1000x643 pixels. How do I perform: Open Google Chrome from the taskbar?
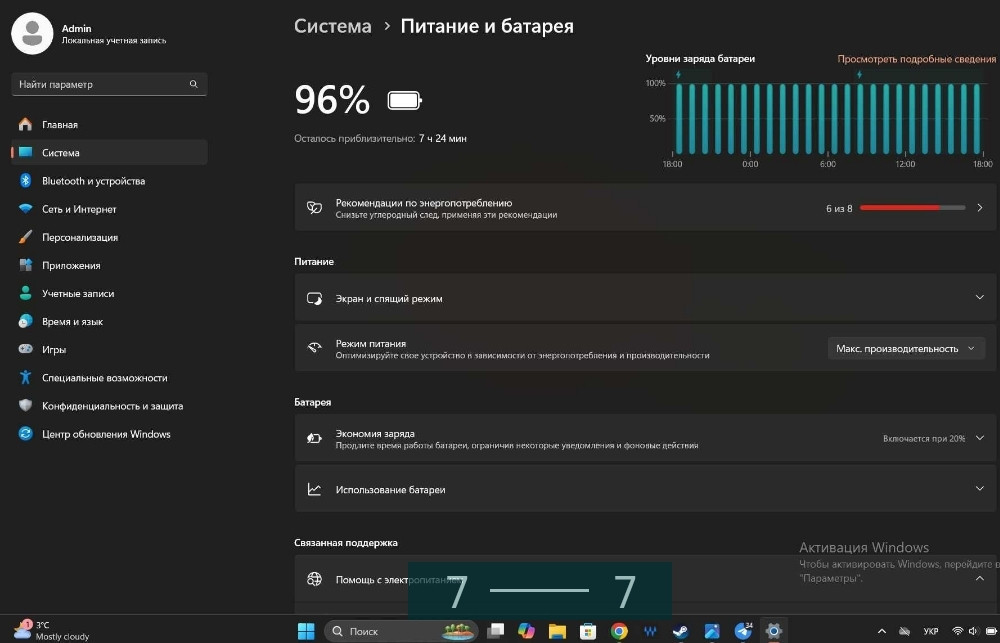[x=617, y=631]
